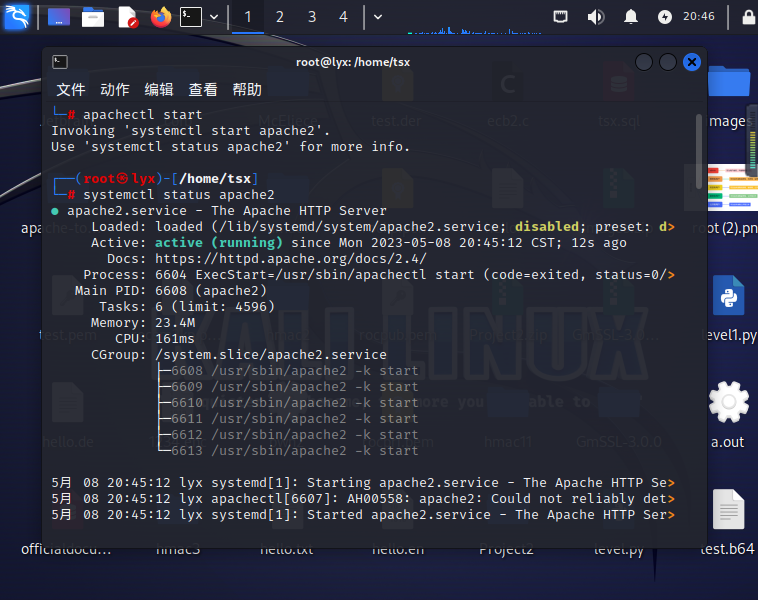Open the notifications bell icon
This screenshot has height=600, width=758.
click(x=630, y=17)
